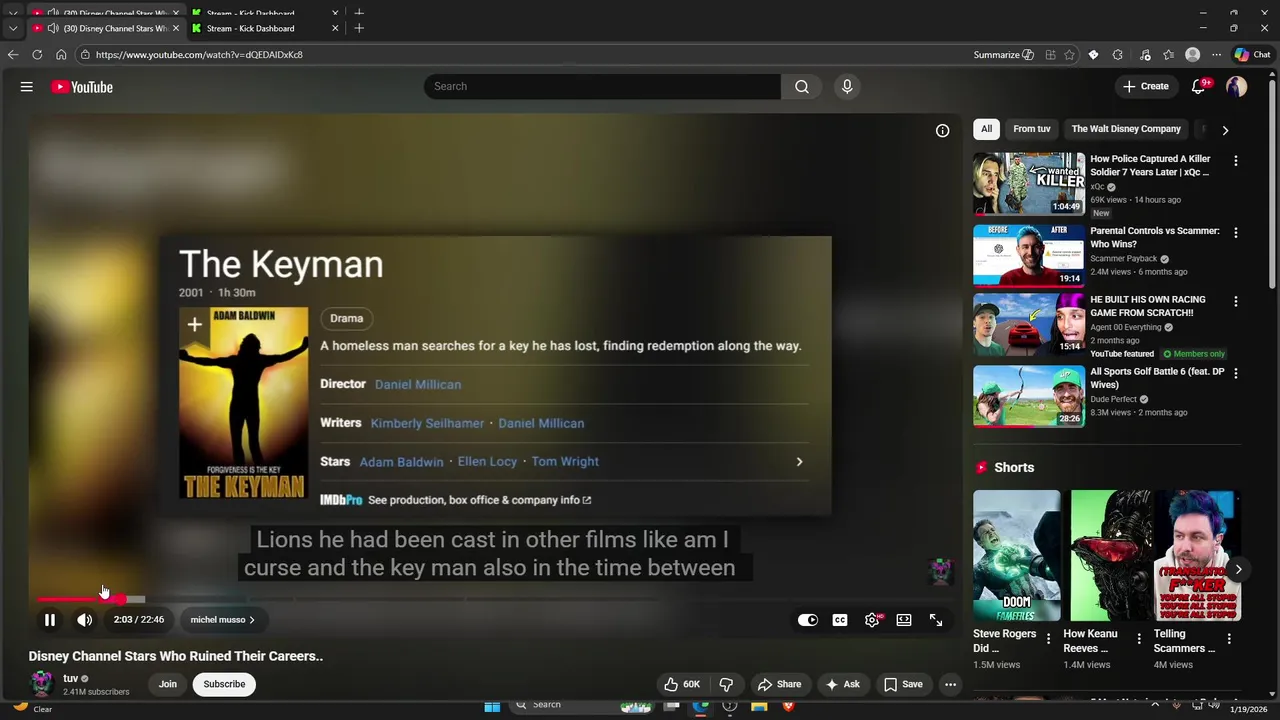Open the How Police Captured A Killer thumbnail
Viewport: 1280px width, 720px height.
point(1029,184)
